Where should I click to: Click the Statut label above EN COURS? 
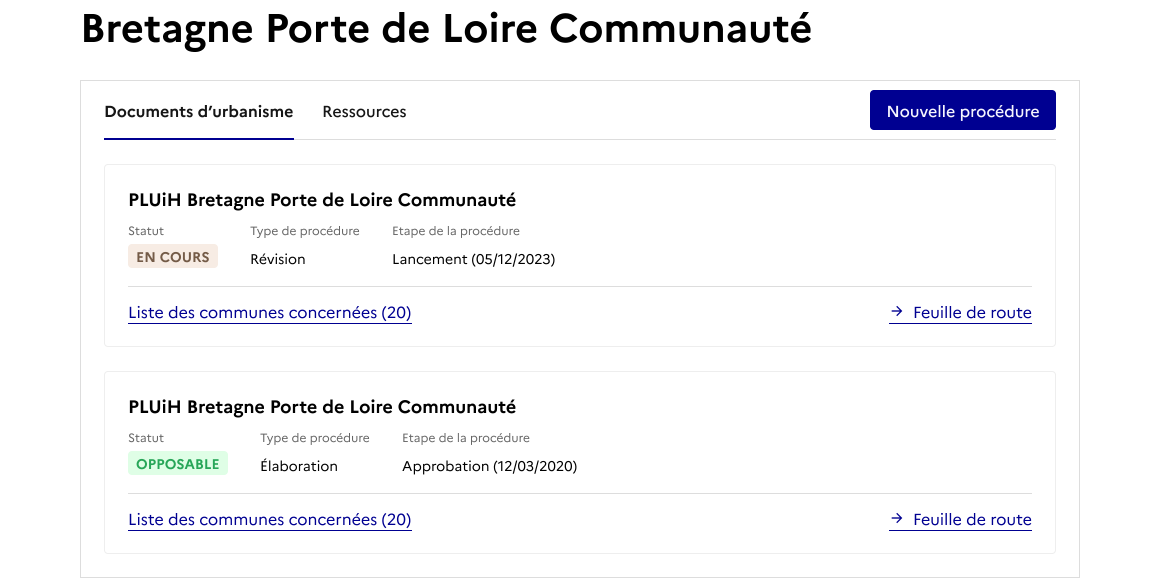tap(146, 231)
